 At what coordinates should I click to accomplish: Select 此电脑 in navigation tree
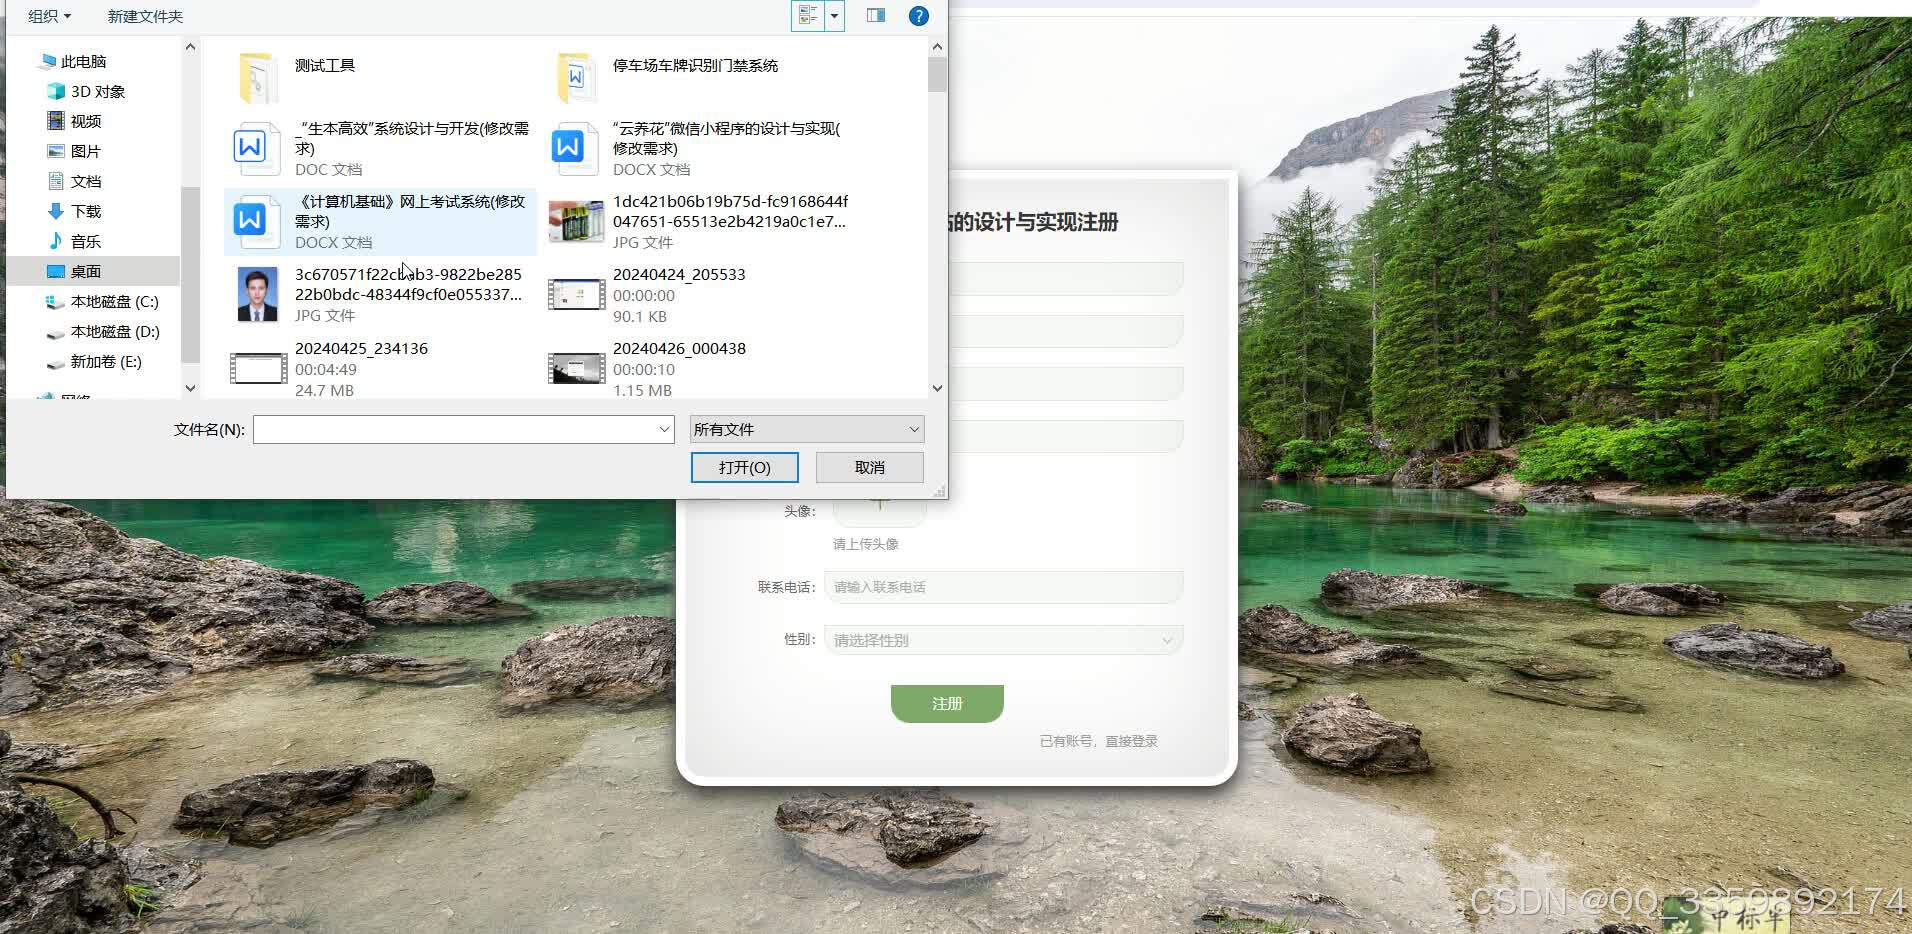click(83, 61)
